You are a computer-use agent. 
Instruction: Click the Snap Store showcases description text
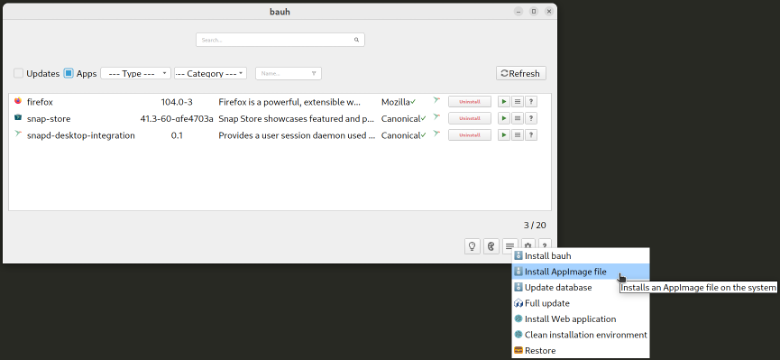point(296,119)
